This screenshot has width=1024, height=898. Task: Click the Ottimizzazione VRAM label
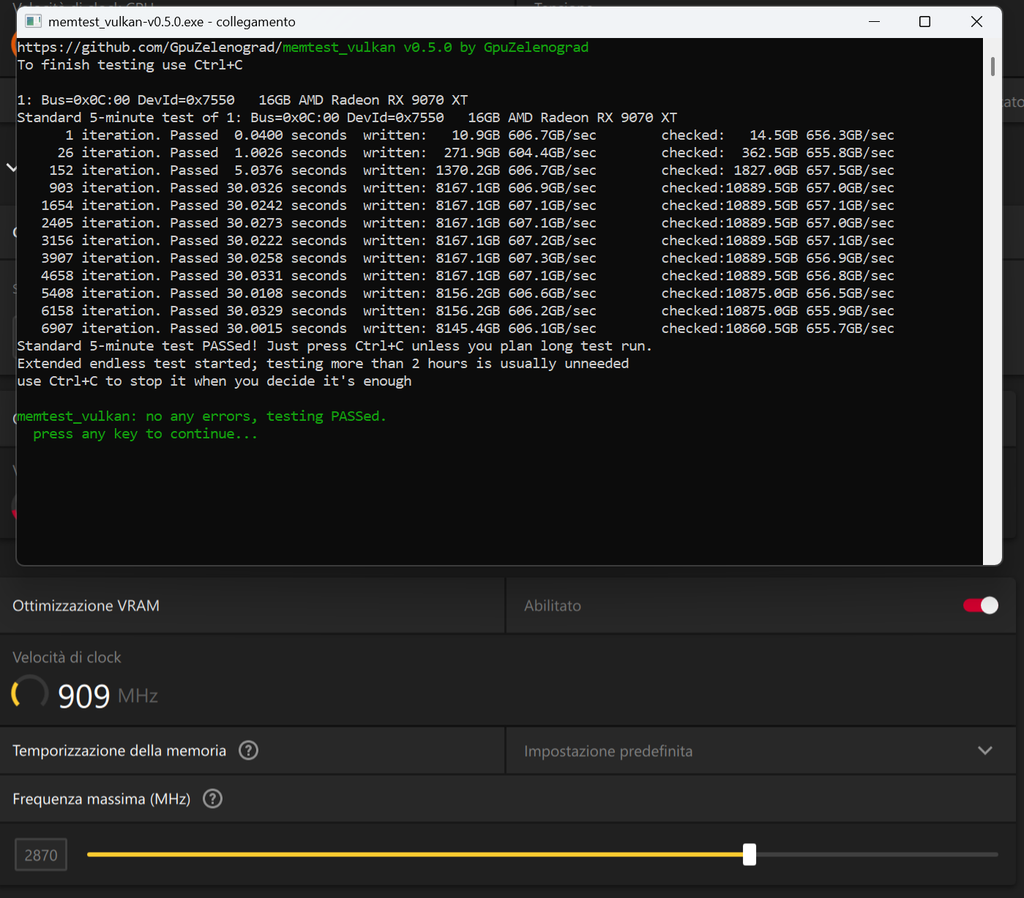pyautogui.click(x=86, y=605)
